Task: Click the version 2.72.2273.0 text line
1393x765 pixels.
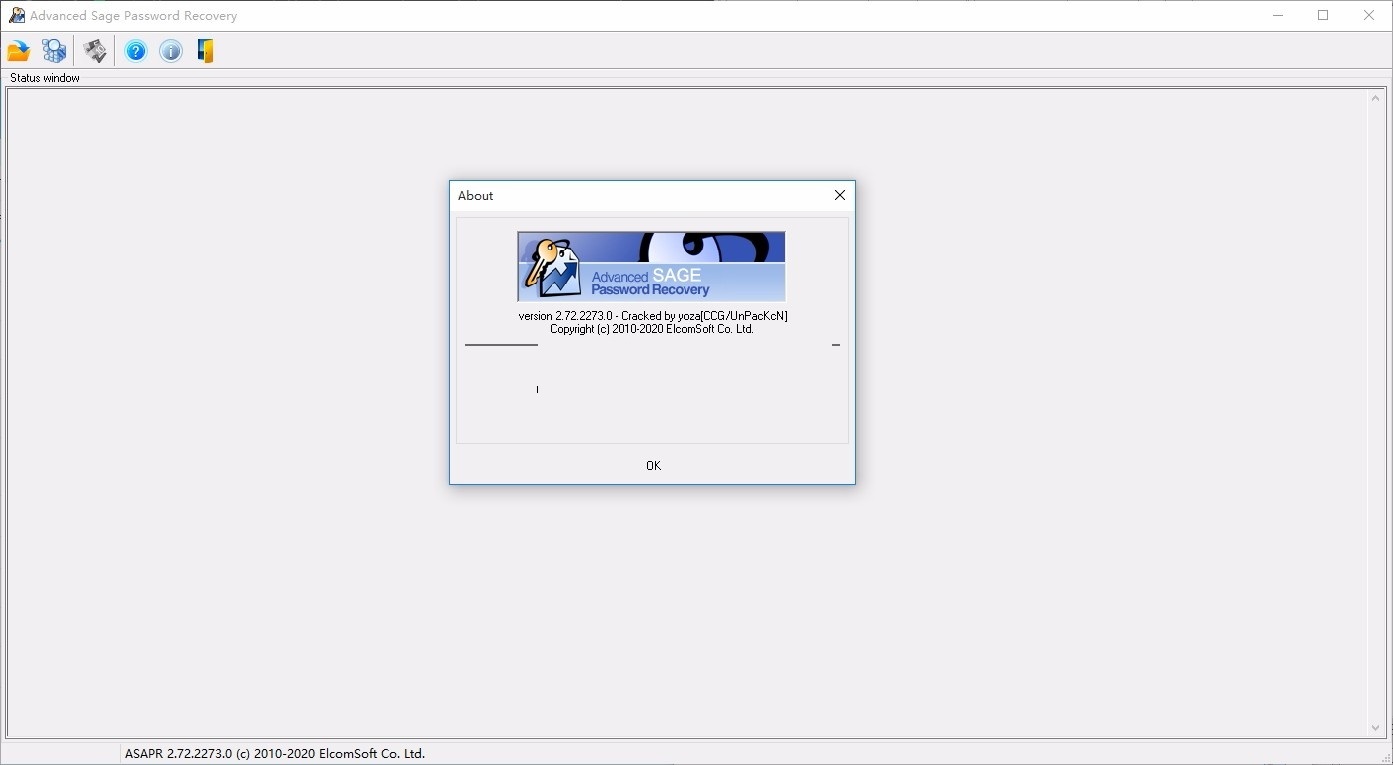Action: 653,316
